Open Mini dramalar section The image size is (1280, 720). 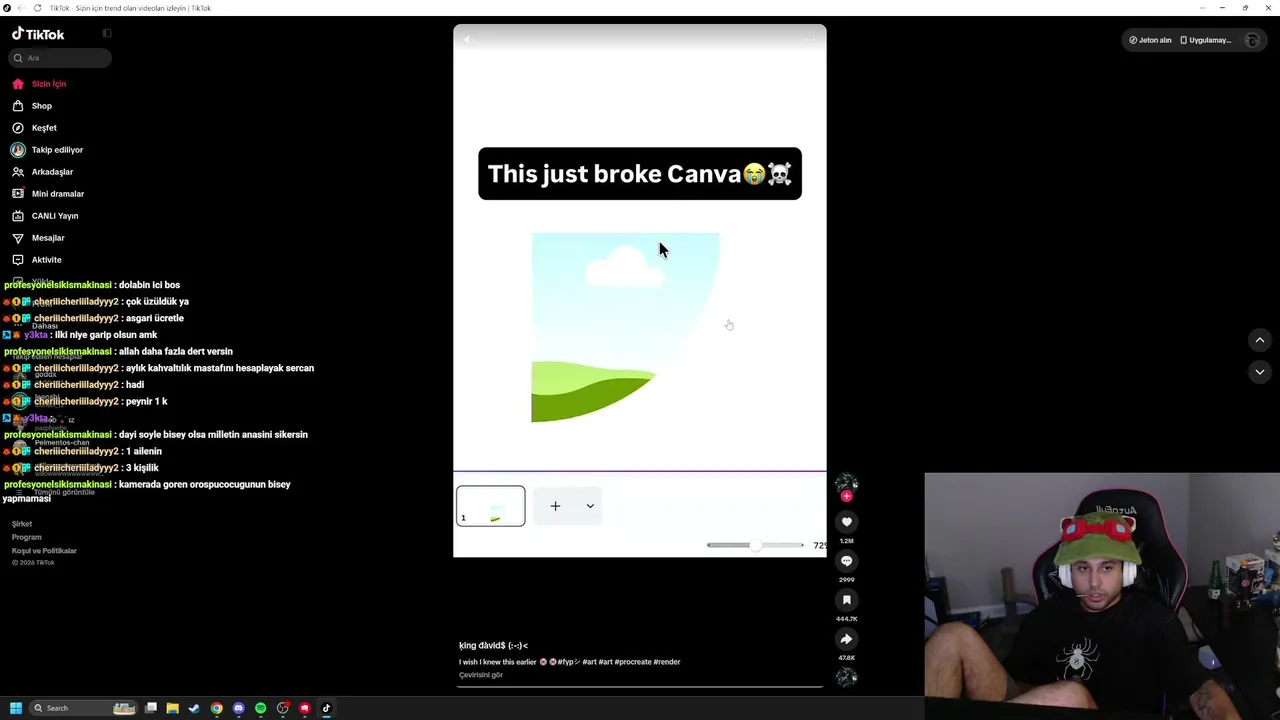48,194
